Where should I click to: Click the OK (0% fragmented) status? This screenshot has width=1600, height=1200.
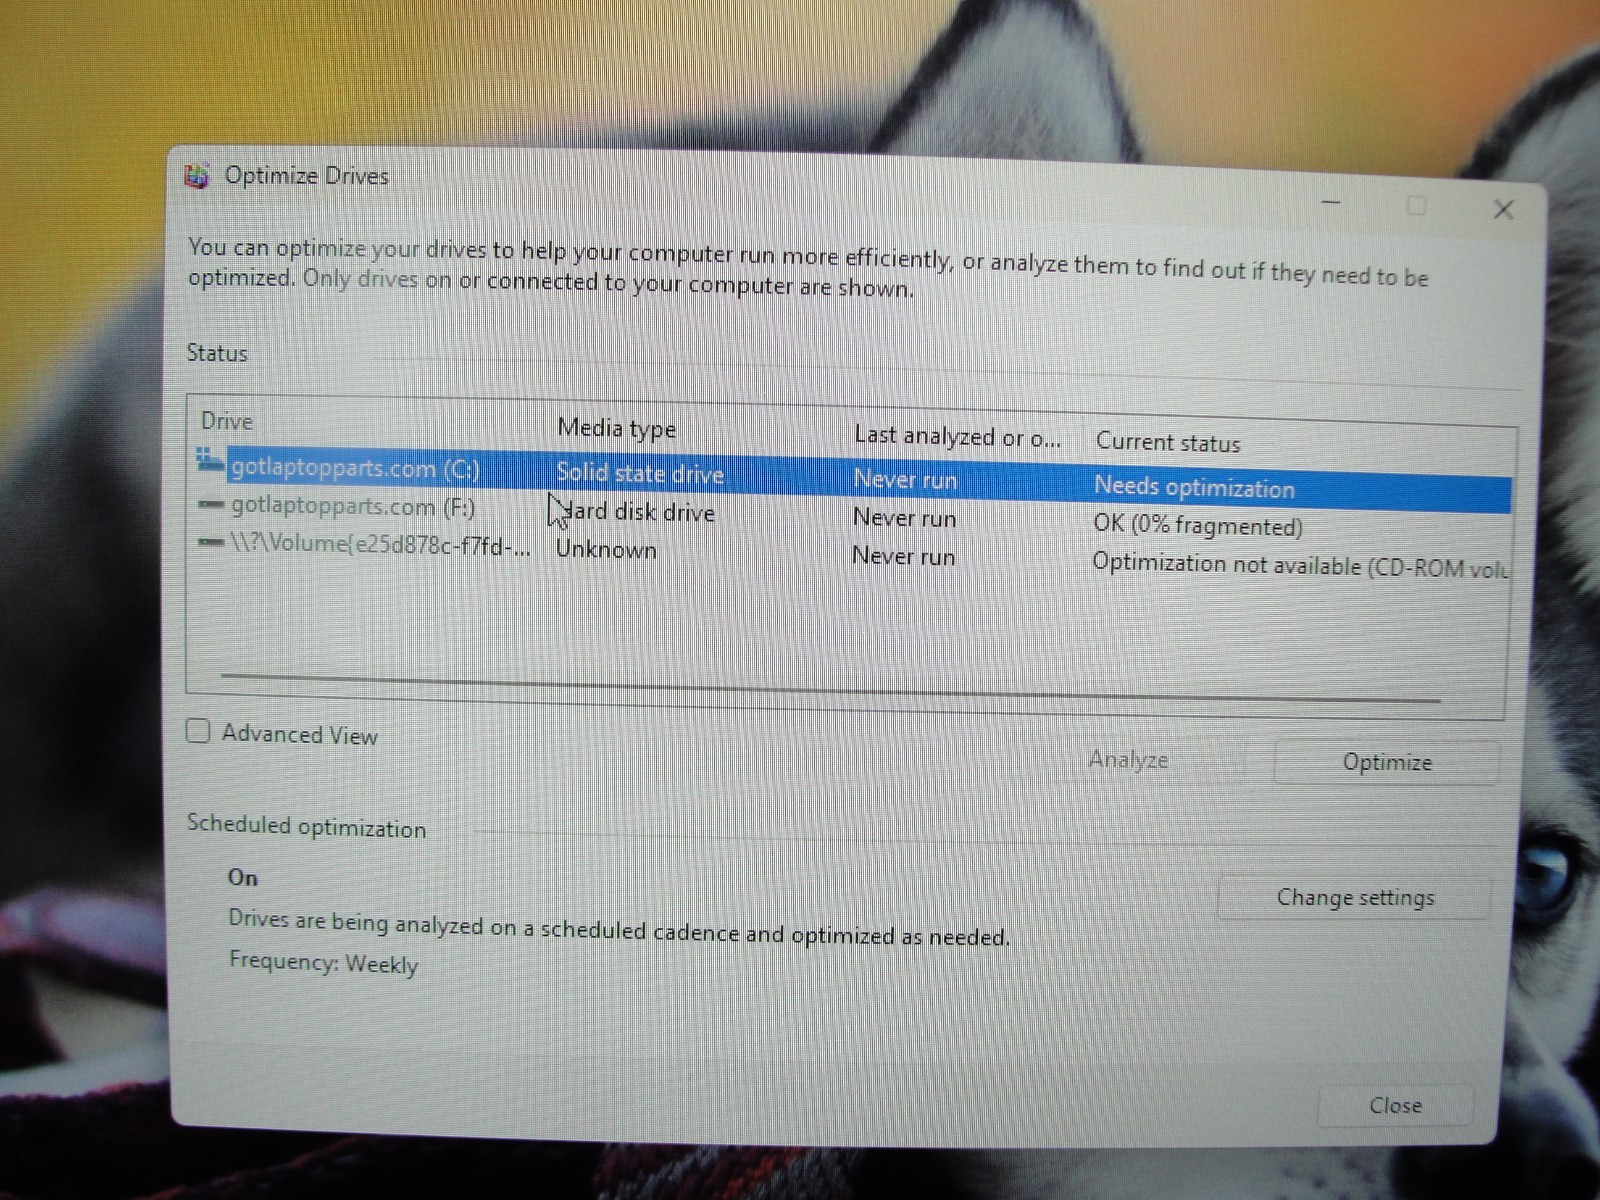click(x=1198, y=525)
